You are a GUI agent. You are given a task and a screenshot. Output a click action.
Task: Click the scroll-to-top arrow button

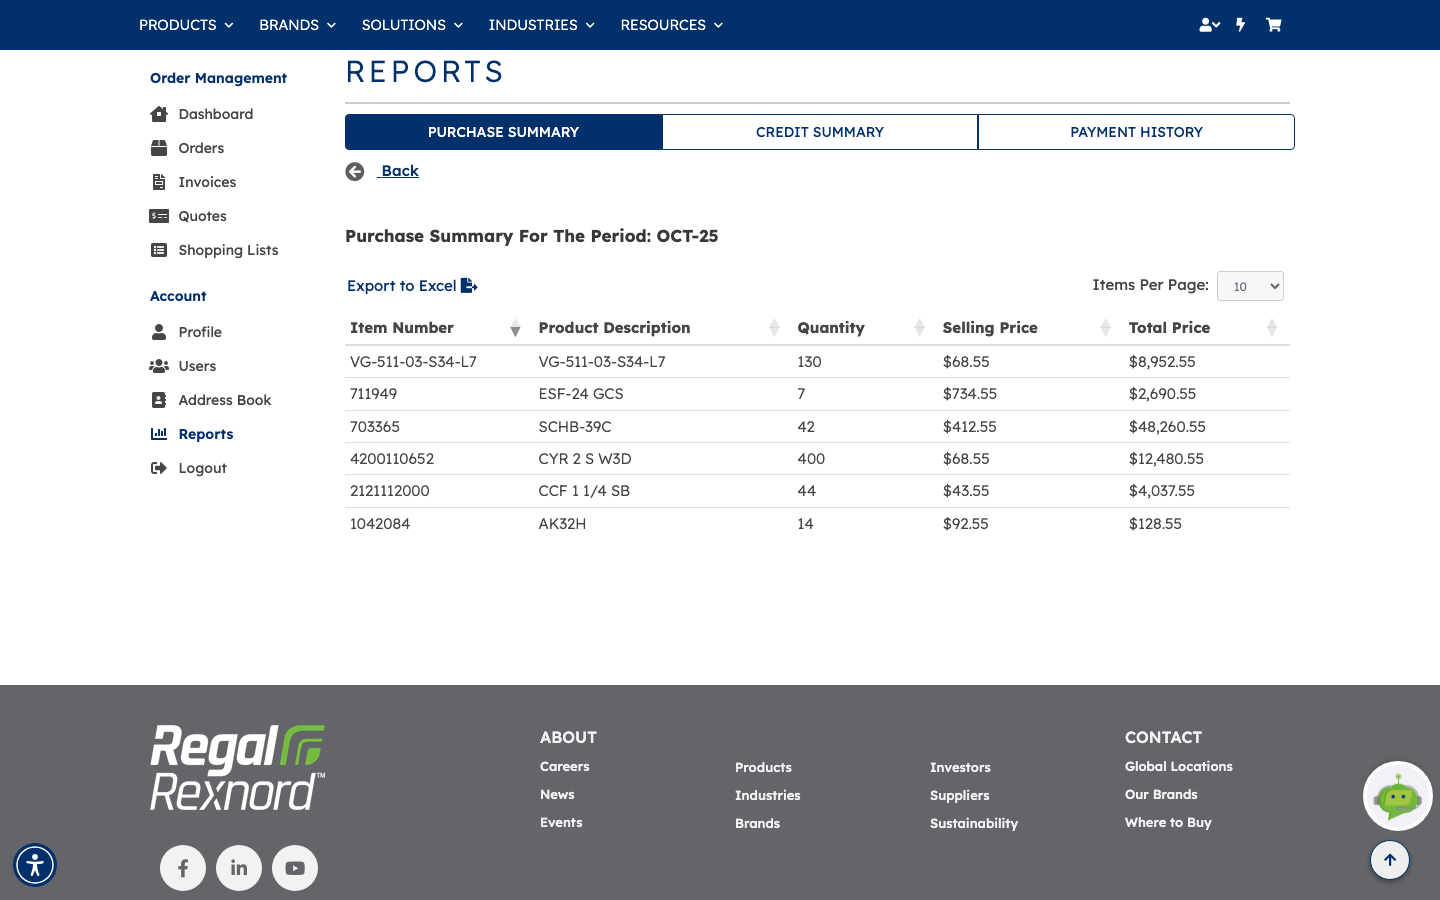tap(1390, 860)
